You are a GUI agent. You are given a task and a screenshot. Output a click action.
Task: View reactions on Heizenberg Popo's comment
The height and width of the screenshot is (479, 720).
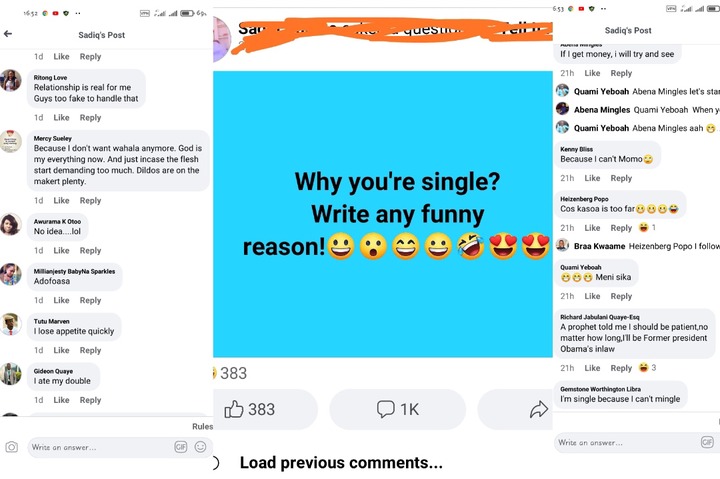click(x=647, y=227)
